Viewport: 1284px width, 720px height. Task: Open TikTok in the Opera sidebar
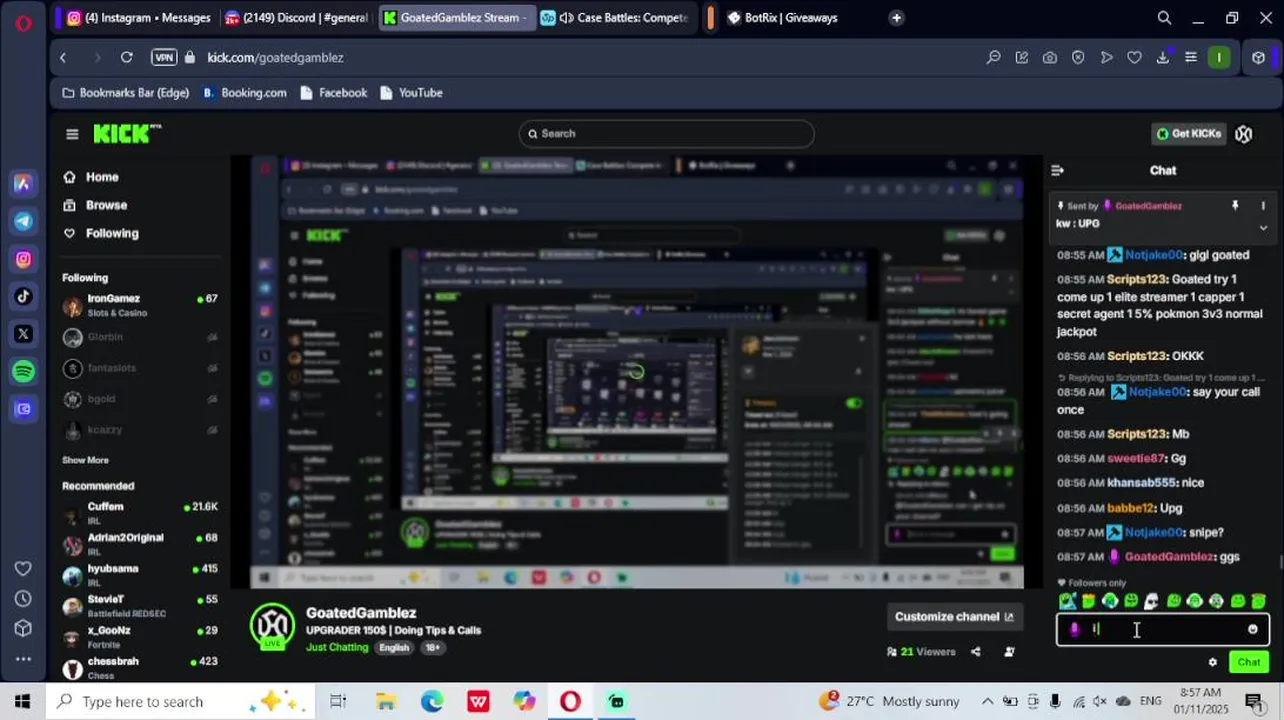pos(23,296)
